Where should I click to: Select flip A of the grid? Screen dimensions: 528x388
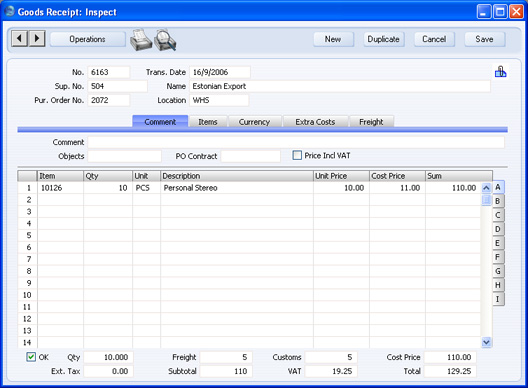pos(498,187)
